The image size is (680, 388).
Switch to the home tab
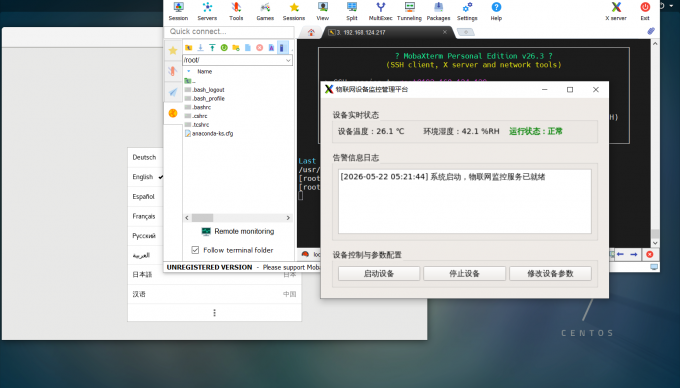tap(311, 33)
